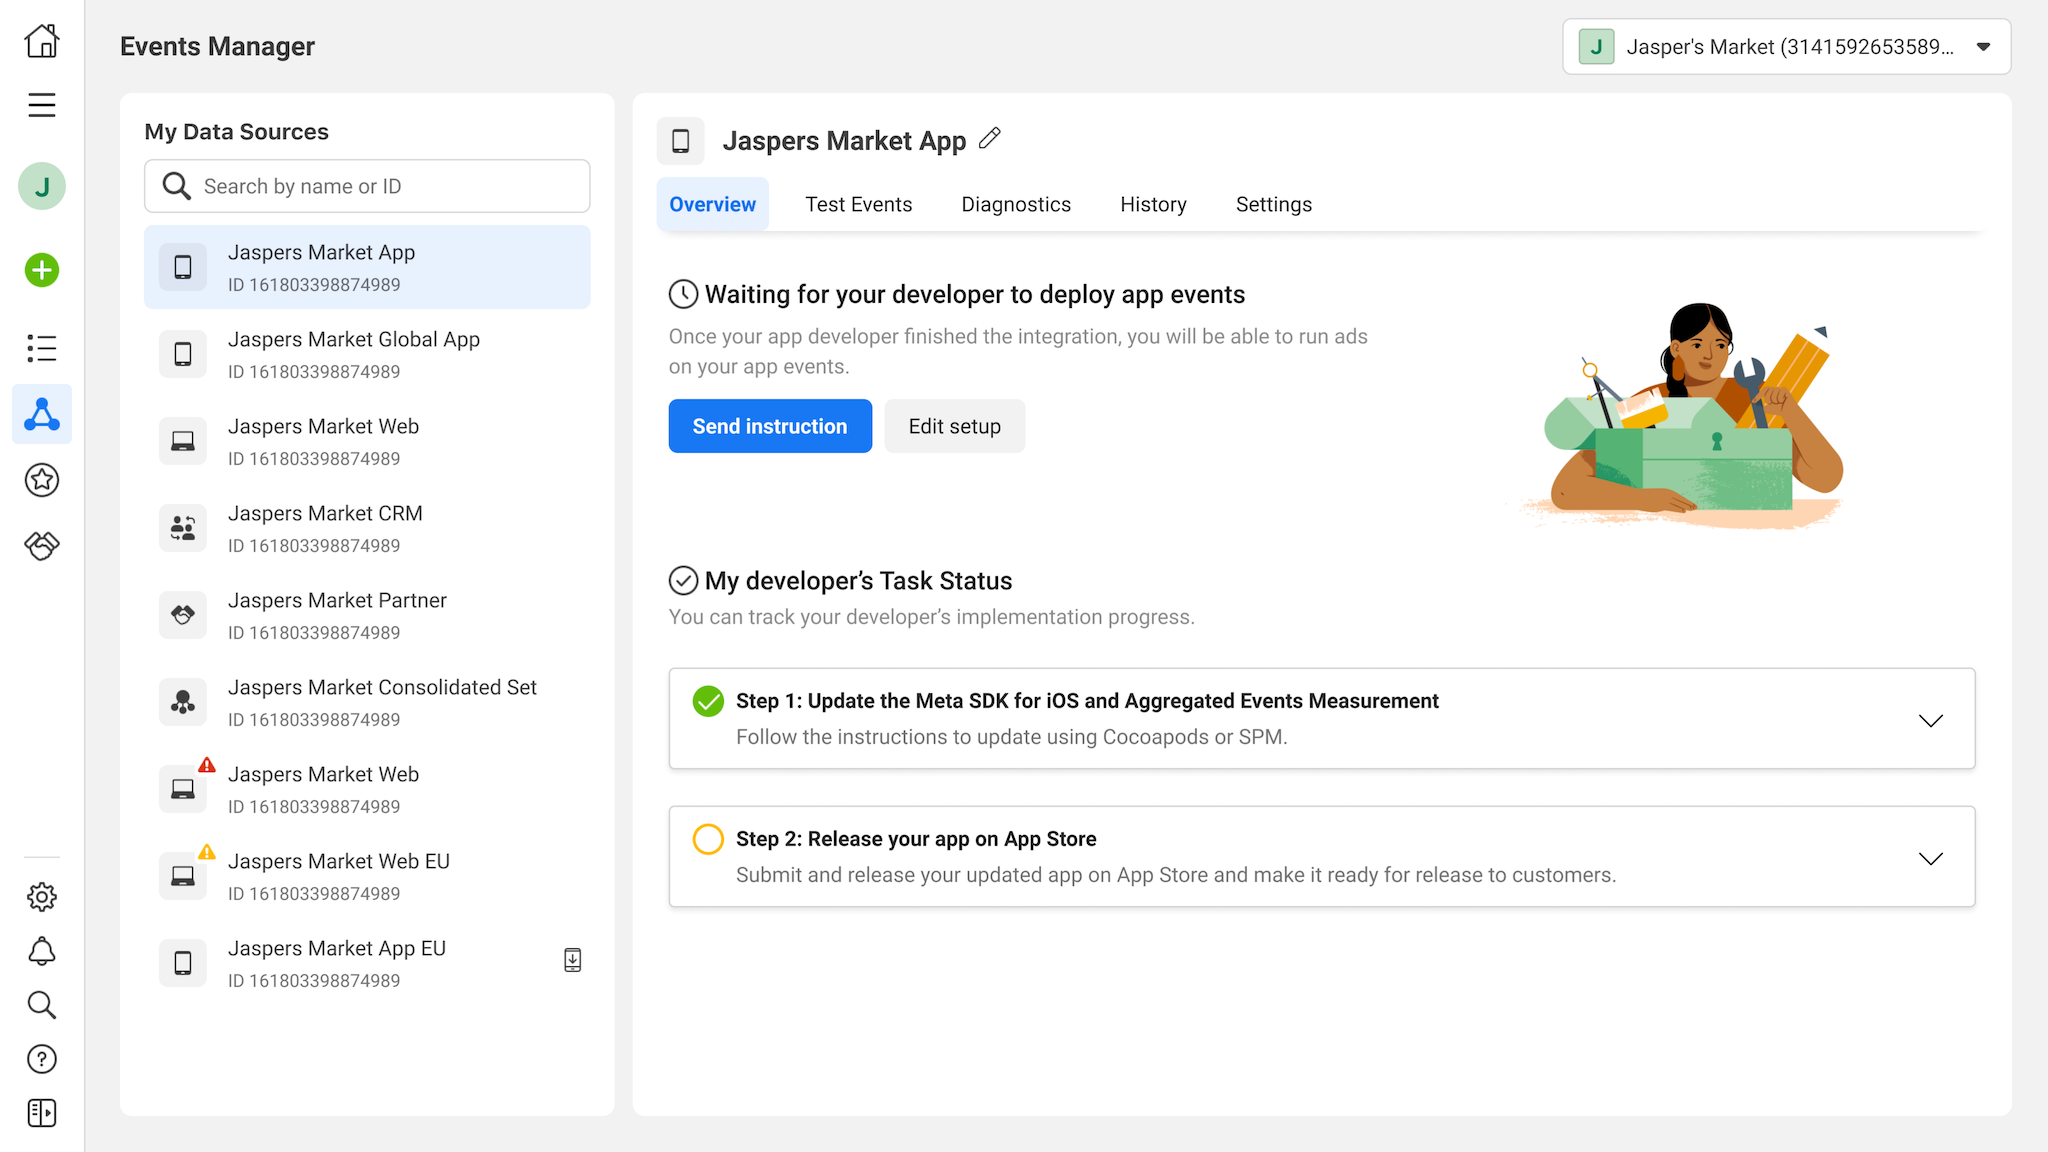This screenshot has width=2048, height=1152.
Task: Click the pencil edit name icon
Action: click(989, 139)
